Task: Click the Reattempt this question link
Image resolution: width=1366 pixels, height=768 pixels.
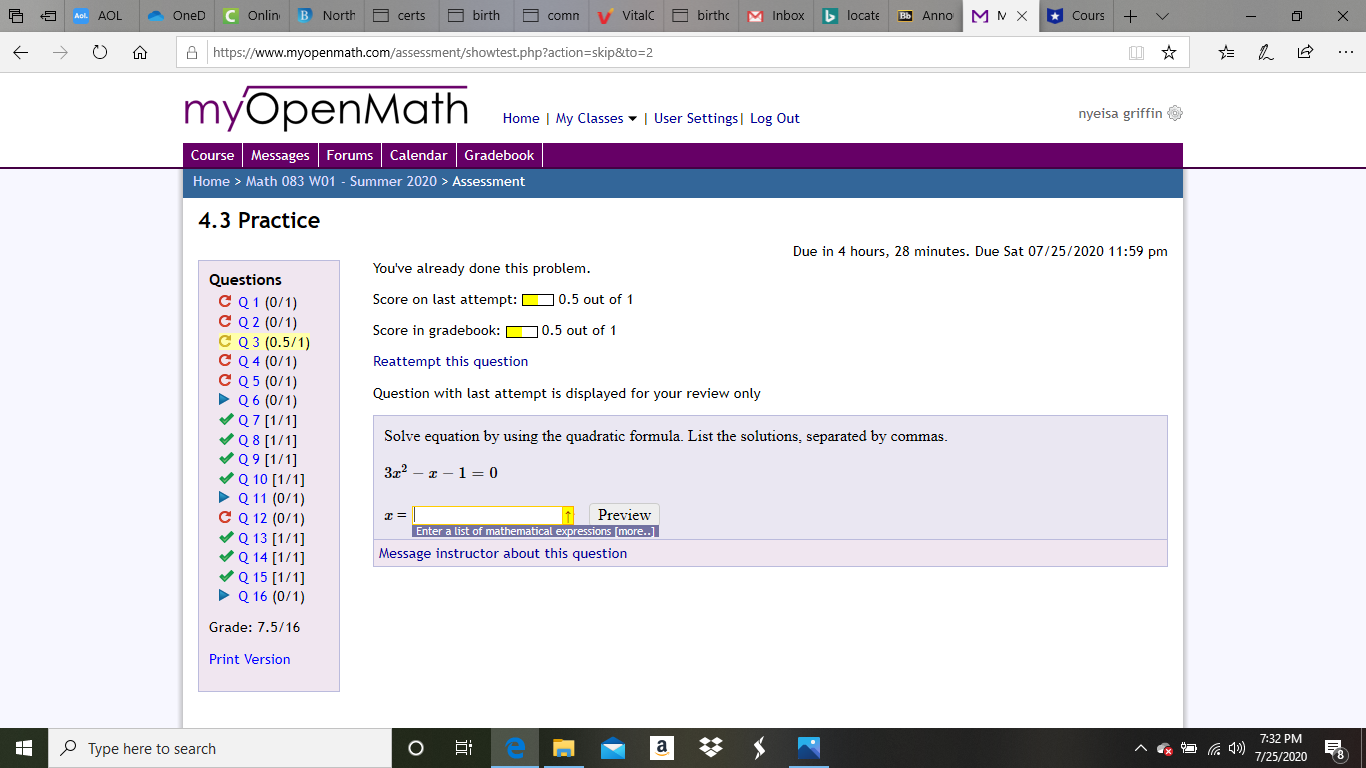Action: pyautogui.click(x=449, y=361)
